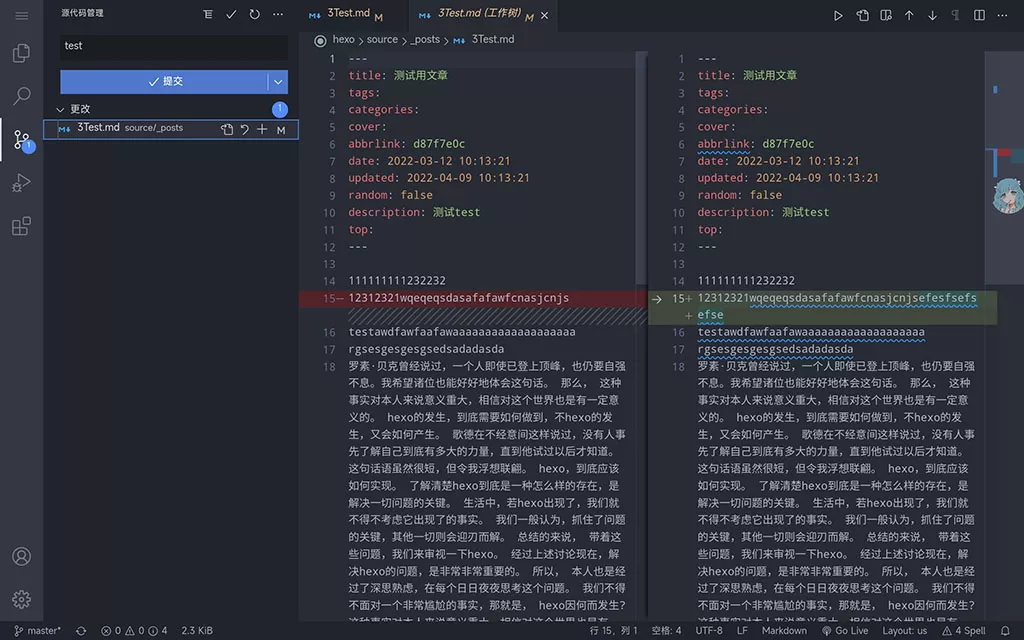1024x640 pixels.
Task: Go to next change arrow
Action: [933, 15]
